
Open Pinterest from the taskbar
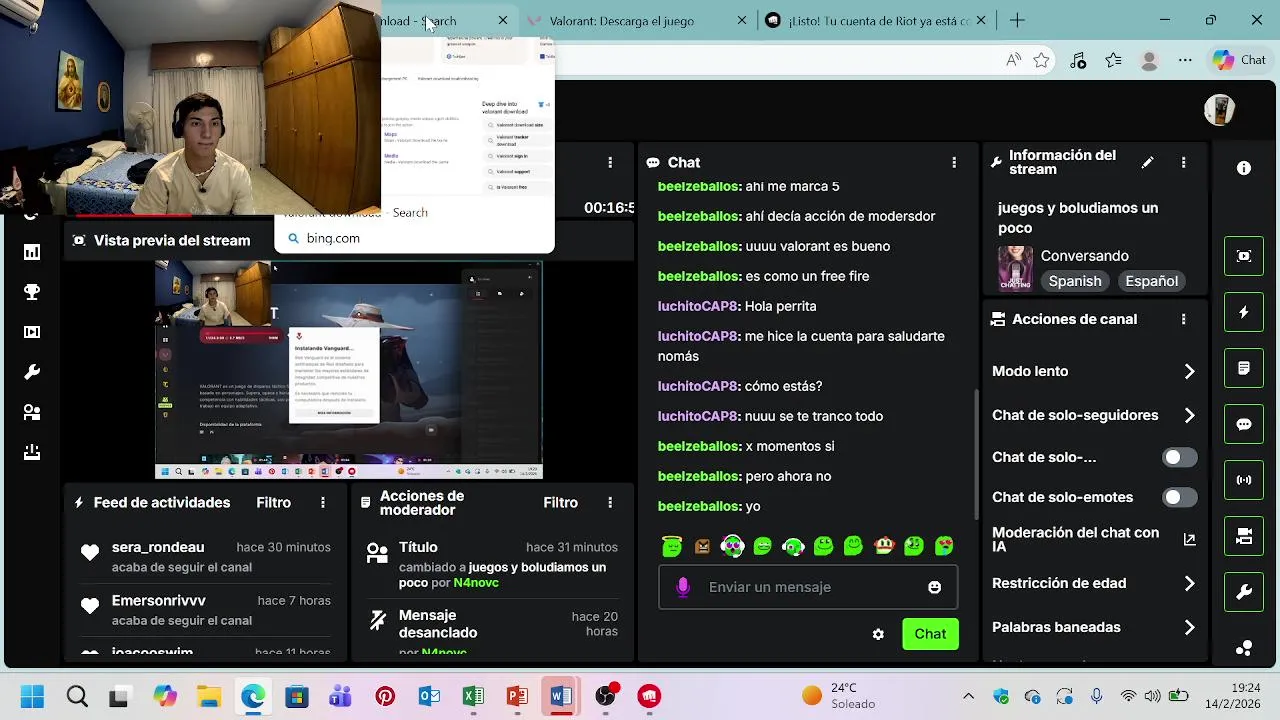tap(385, 696)
